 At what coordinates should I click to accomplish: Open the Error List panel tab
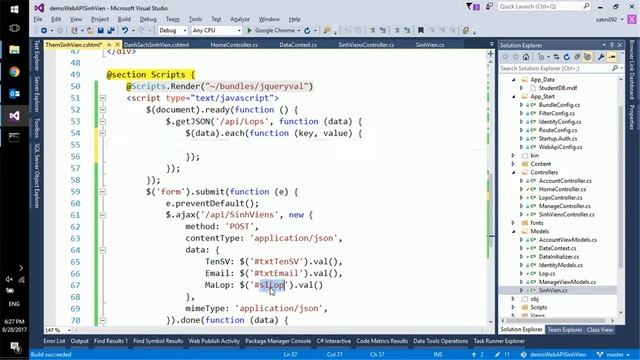(54, 341)
